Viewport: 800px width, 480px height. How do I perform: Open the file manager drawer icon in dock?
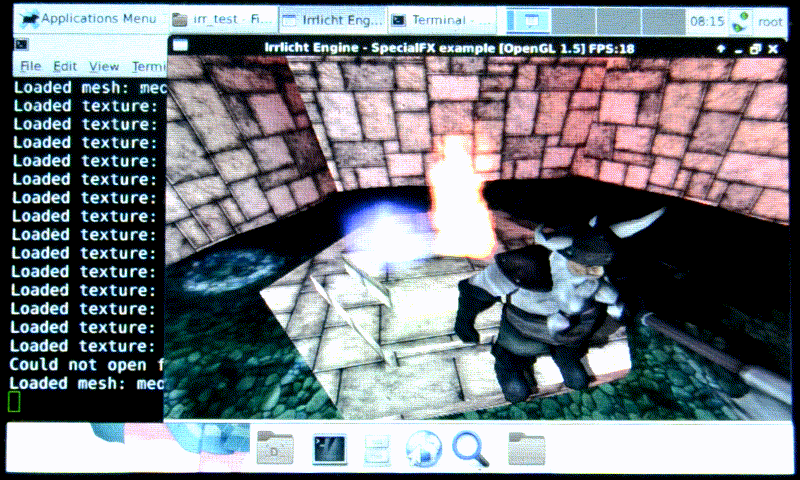click(378, 450)
